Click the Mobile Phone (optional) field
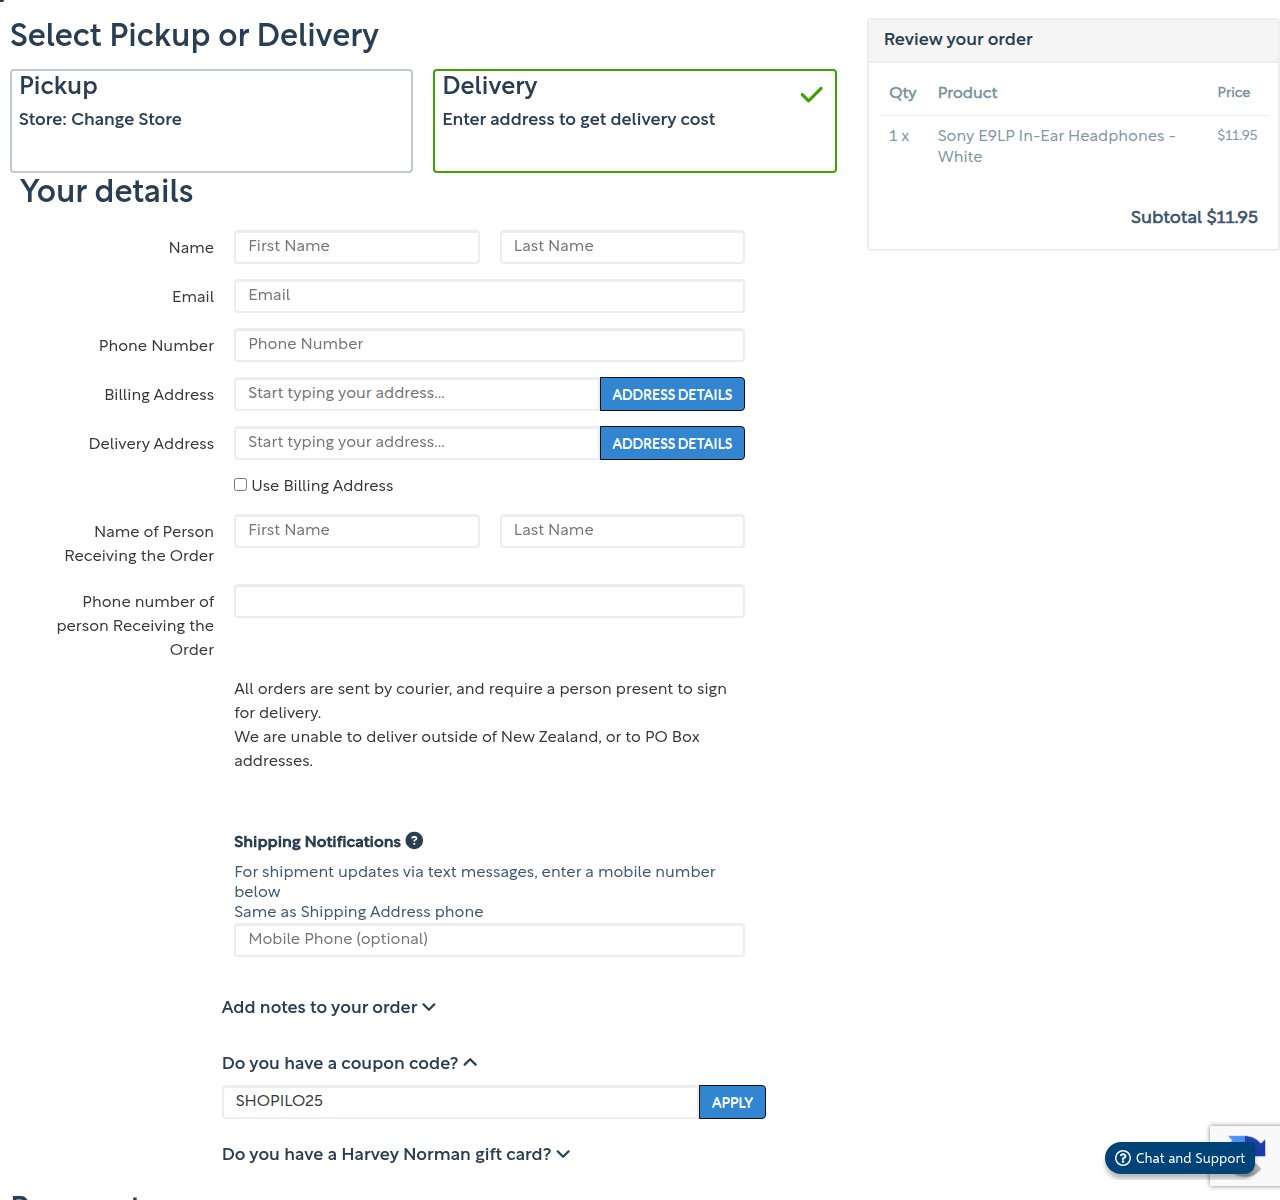Image resolution: width=1280 pixels, height=1200 pixels. pos(489,940)
